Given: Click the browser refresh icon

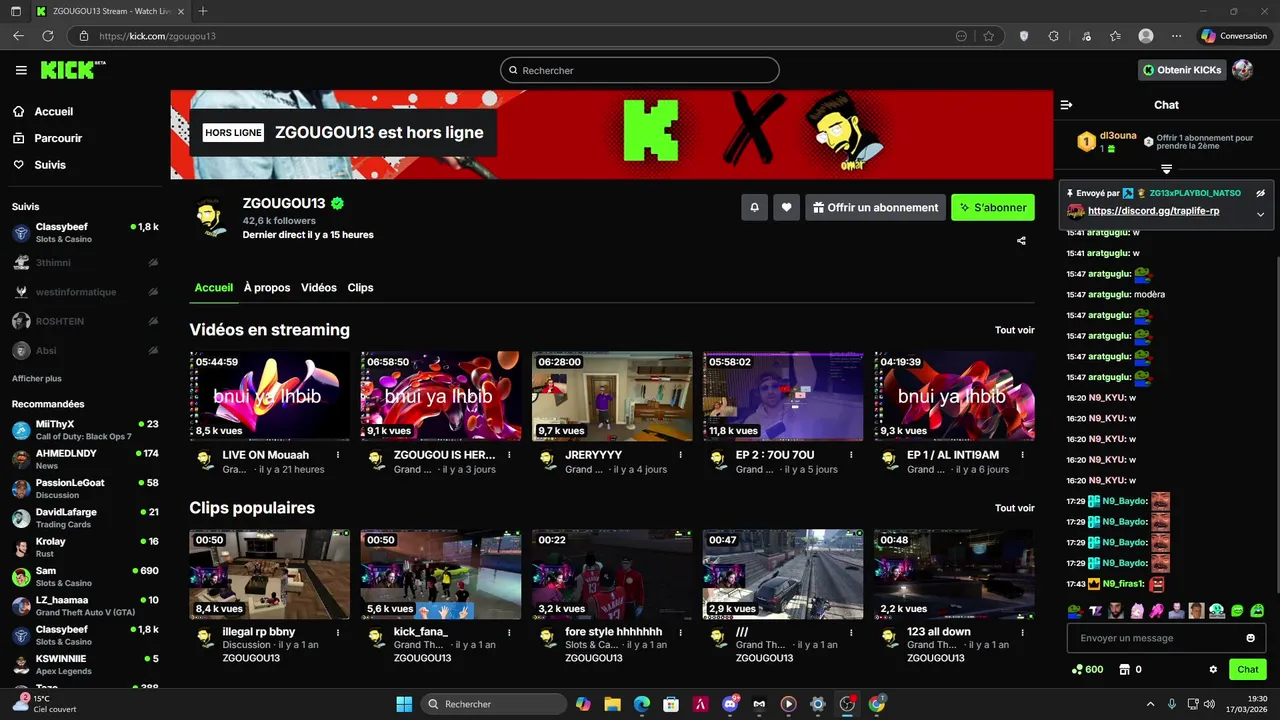Looking at the screenshot, I should (47, 36).
